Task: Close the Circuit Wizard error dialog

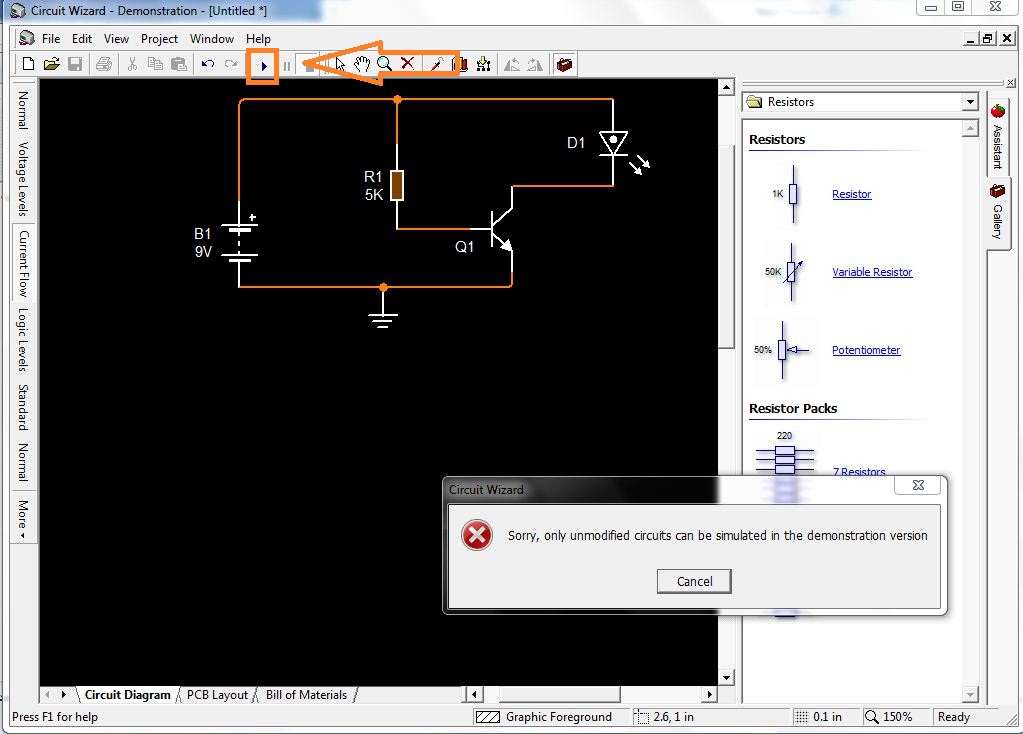Action: [918, 485]
